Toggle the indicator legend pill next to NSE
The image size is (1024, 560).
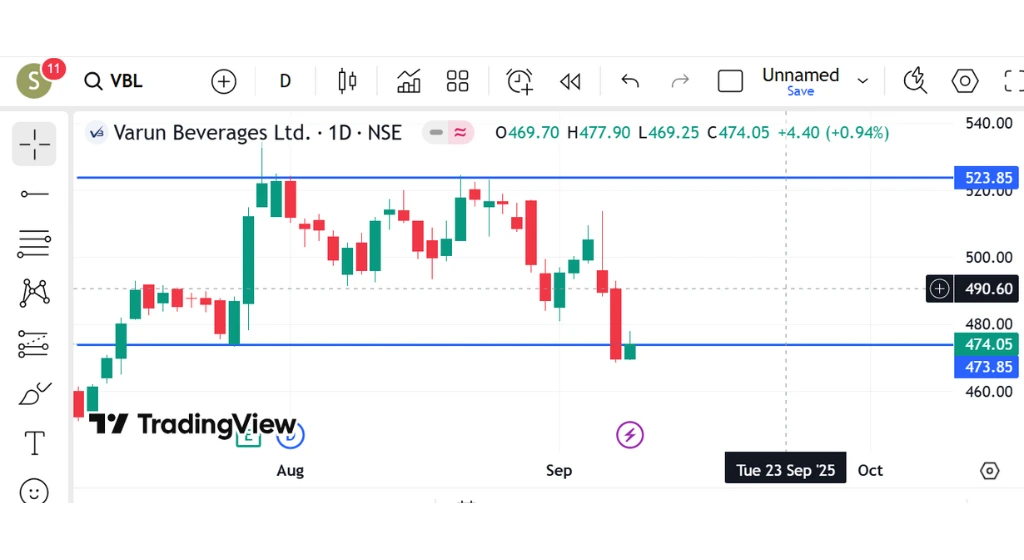pyautogui.click(x=447, y=132)
